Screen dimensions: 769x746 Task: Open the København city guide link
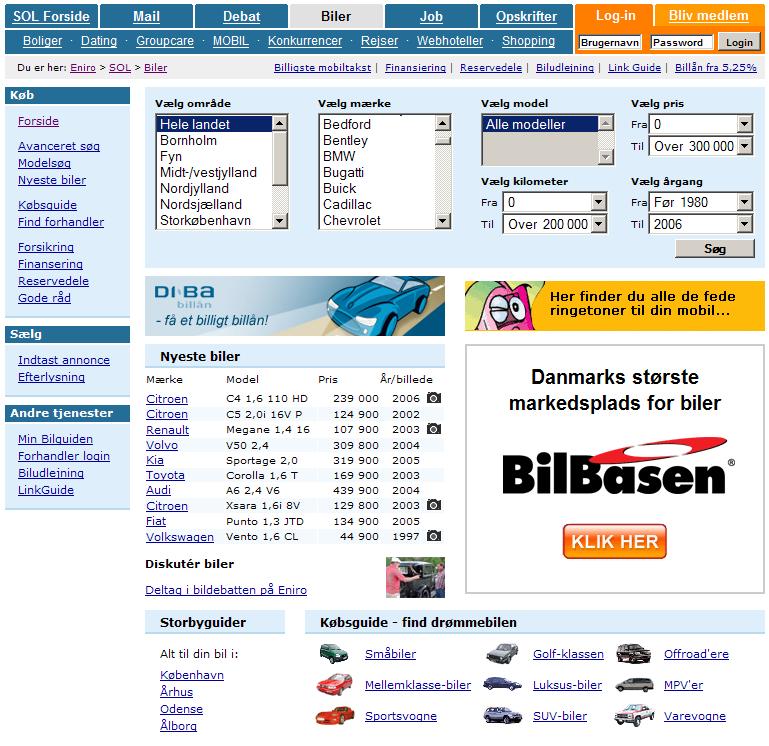[192, 675]
